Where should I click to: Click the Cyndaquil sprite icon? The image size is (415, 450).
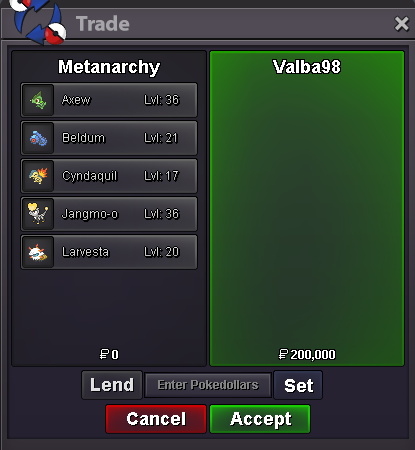pos(38,176)
